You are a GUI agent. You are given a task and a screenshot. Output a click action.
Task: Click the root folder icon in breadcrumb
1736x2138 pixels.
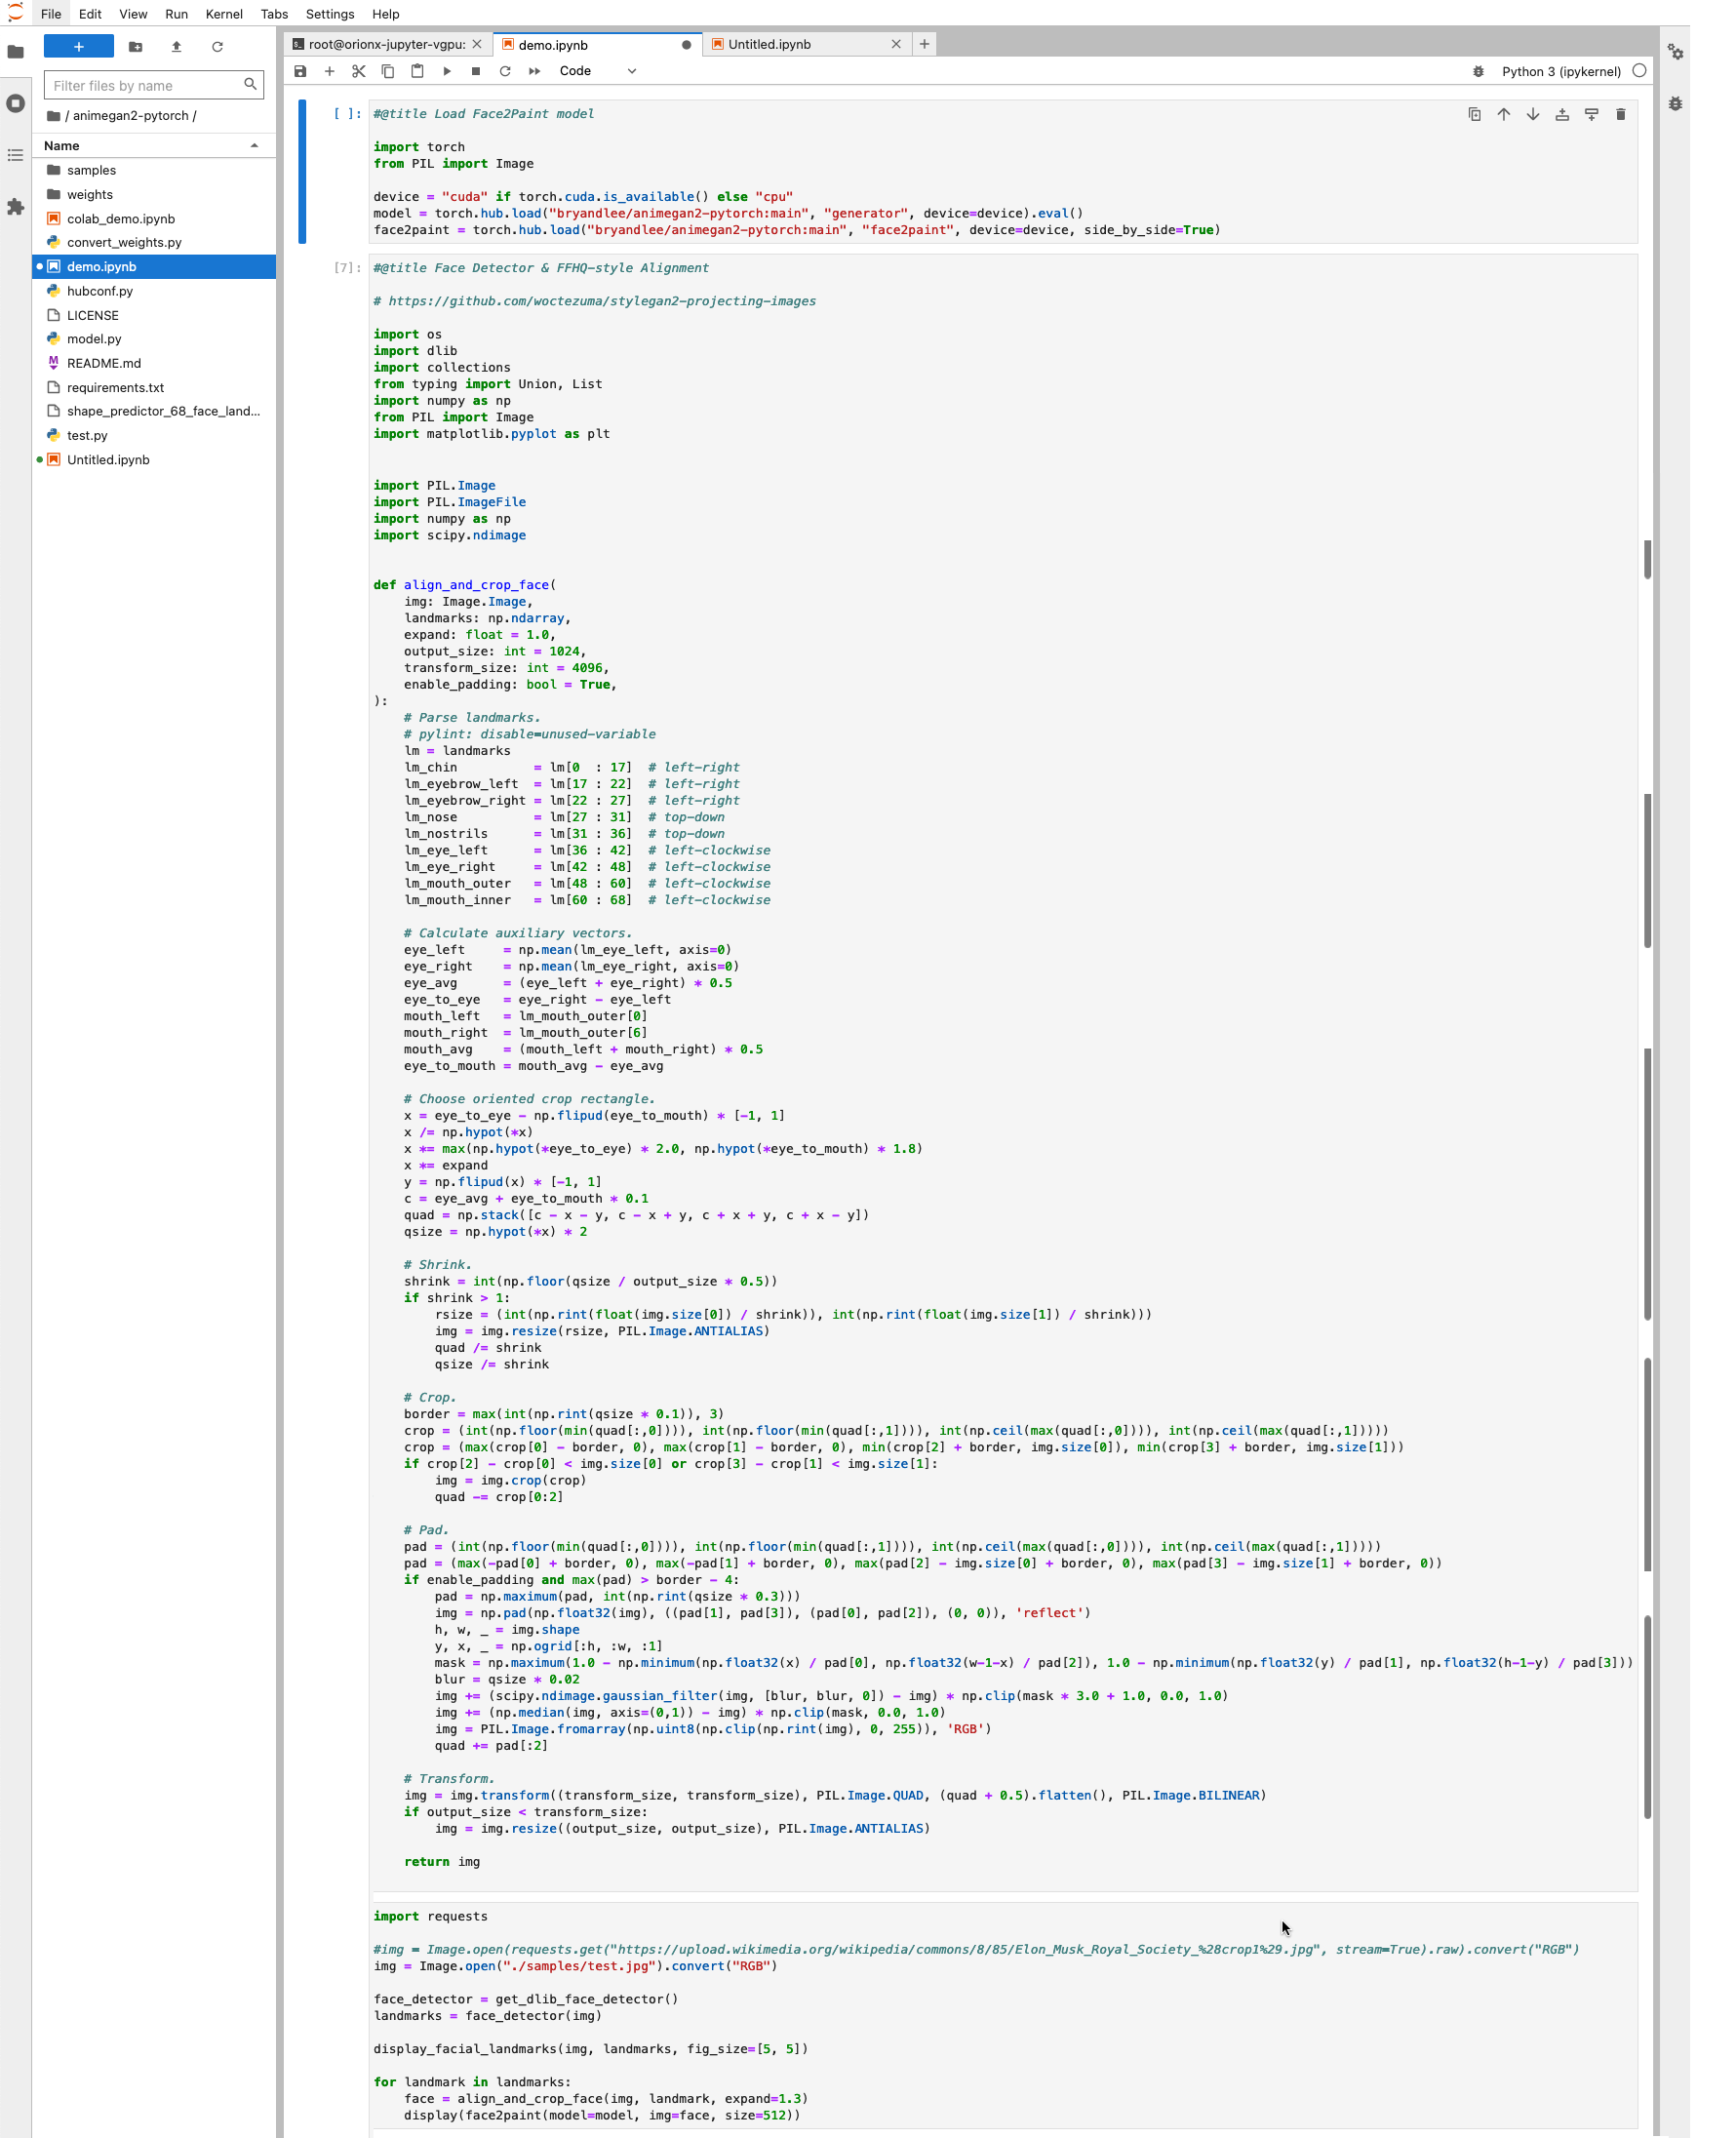54,115
